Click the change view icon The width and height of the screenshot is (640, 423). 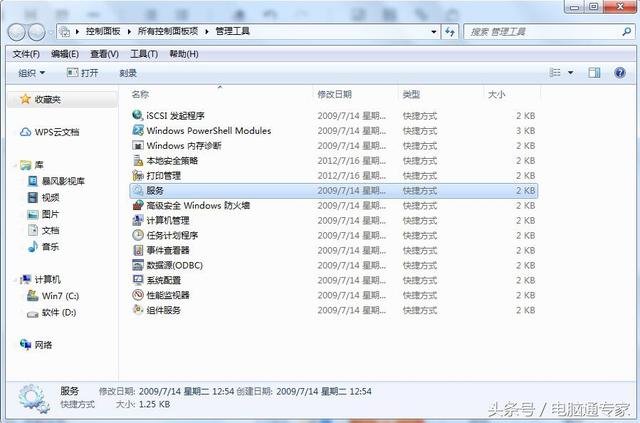click(555, 73)
